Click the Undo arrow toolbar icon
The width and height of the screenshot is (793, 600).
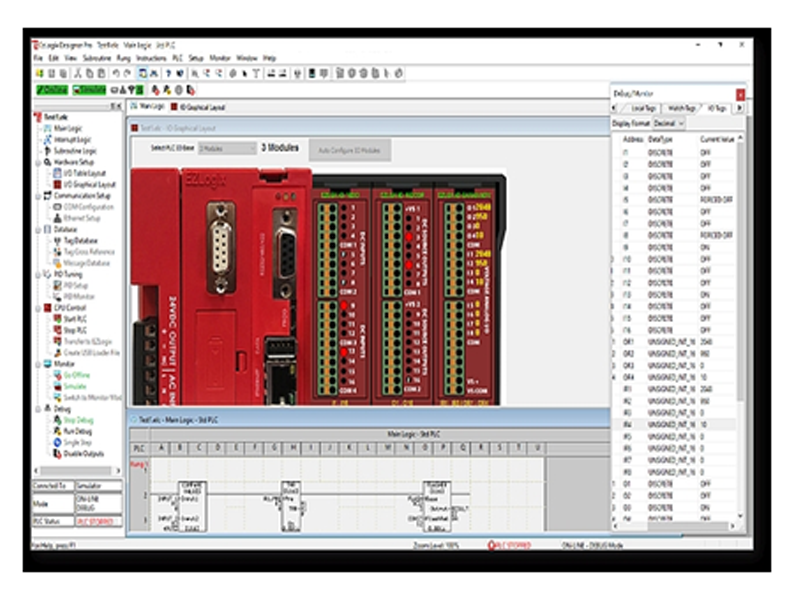pos(116,74)
